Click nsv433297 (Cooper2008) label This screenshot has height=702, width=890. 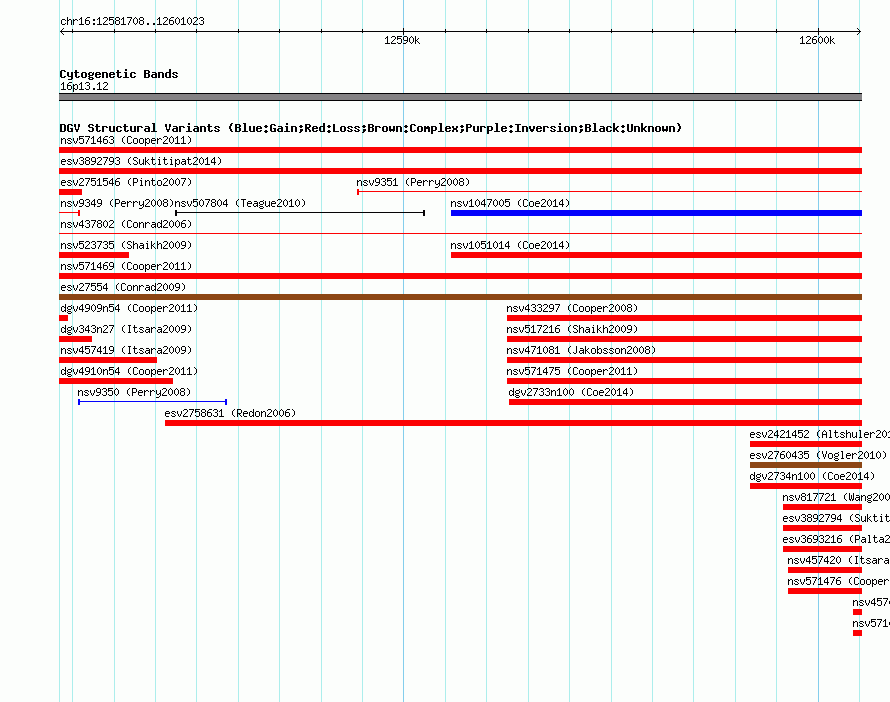[572, 308]
